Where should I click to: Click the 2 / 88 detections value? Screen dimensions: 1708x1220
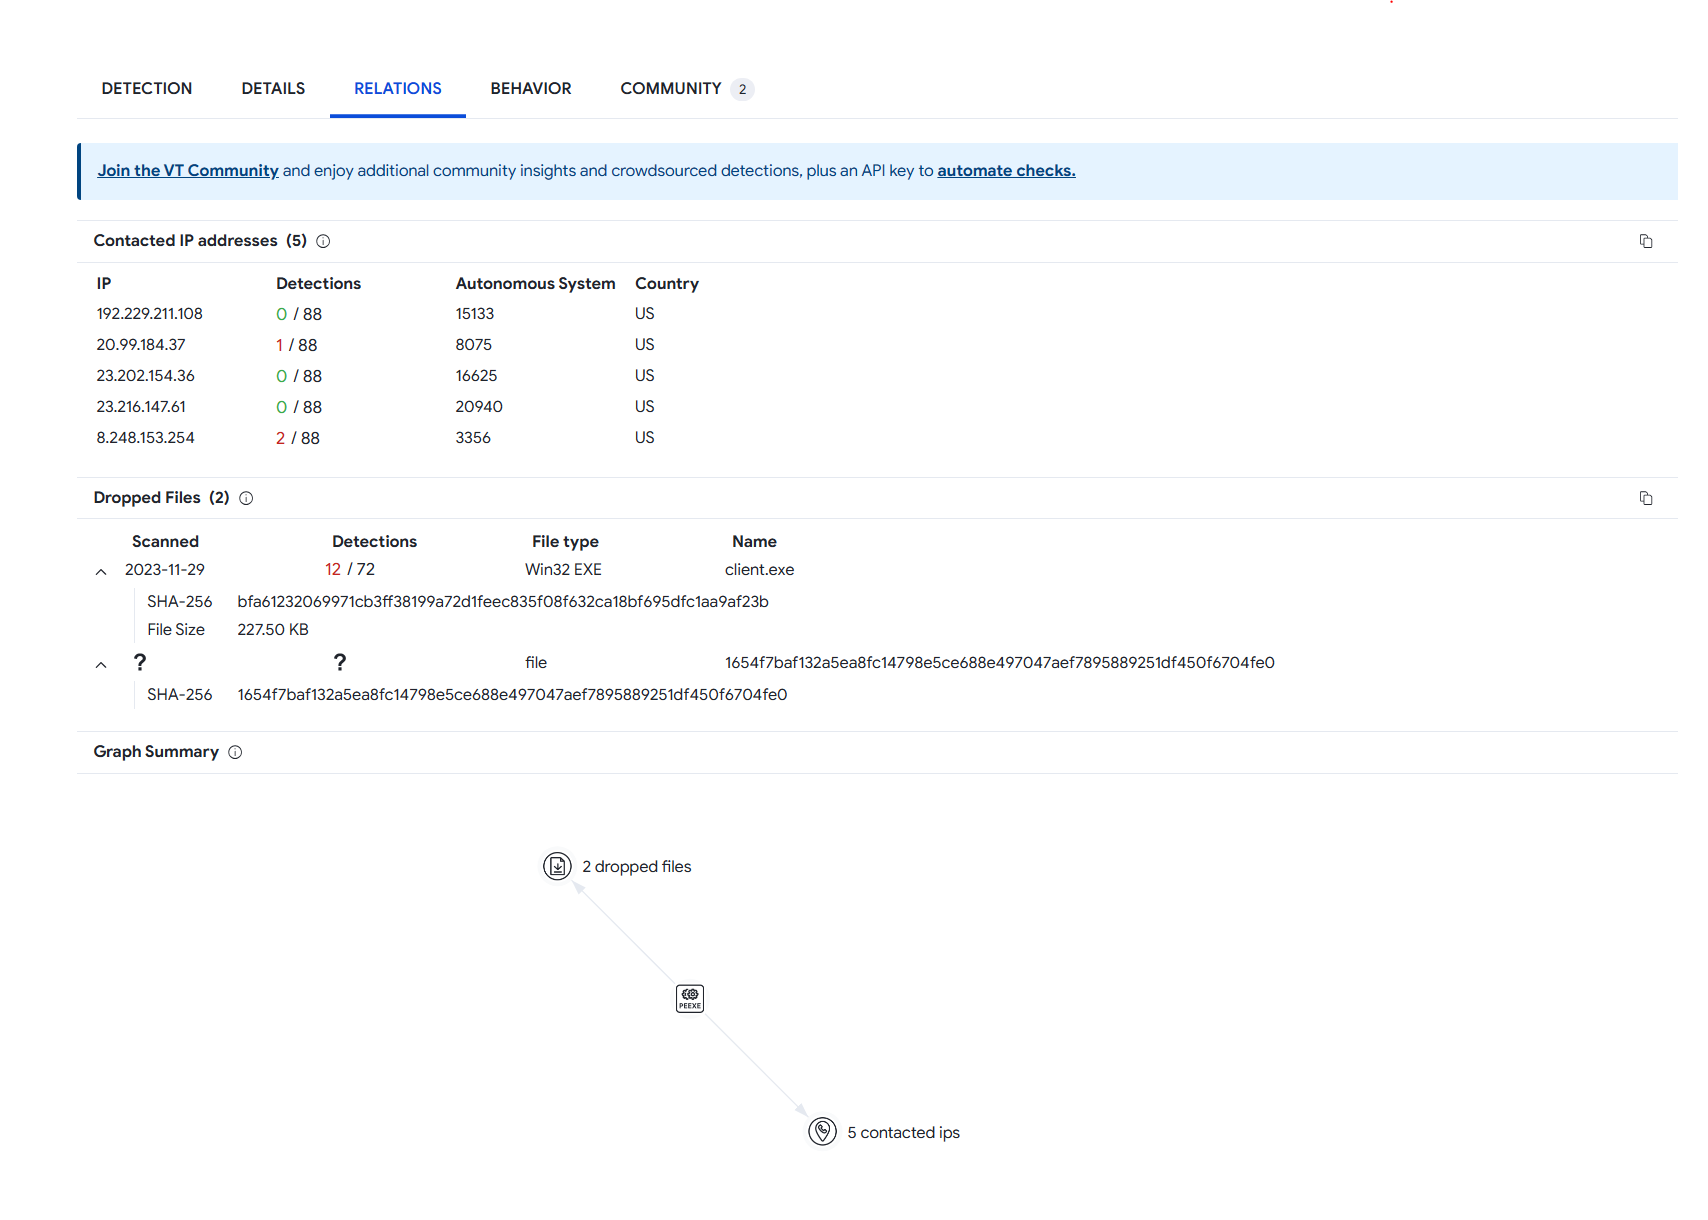(298, 438)
